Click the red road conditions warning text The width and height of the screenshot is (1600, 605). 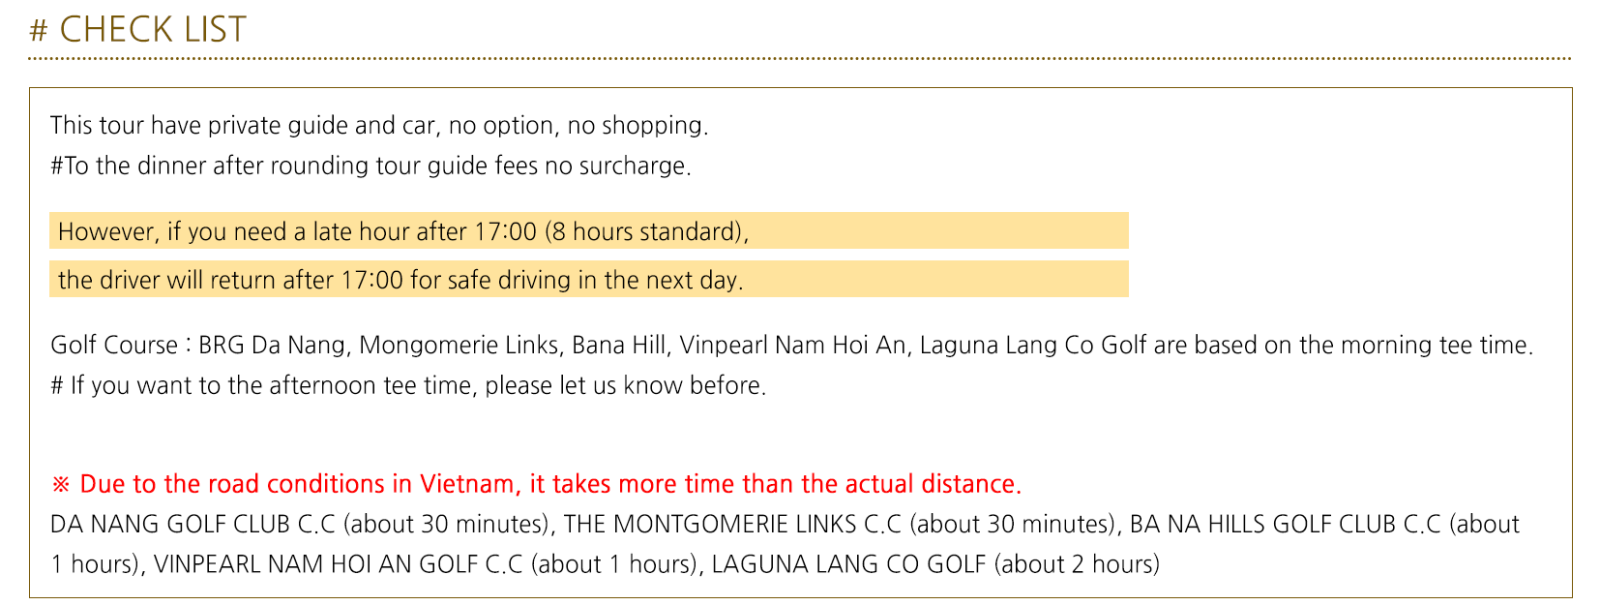tap(550, 484)
